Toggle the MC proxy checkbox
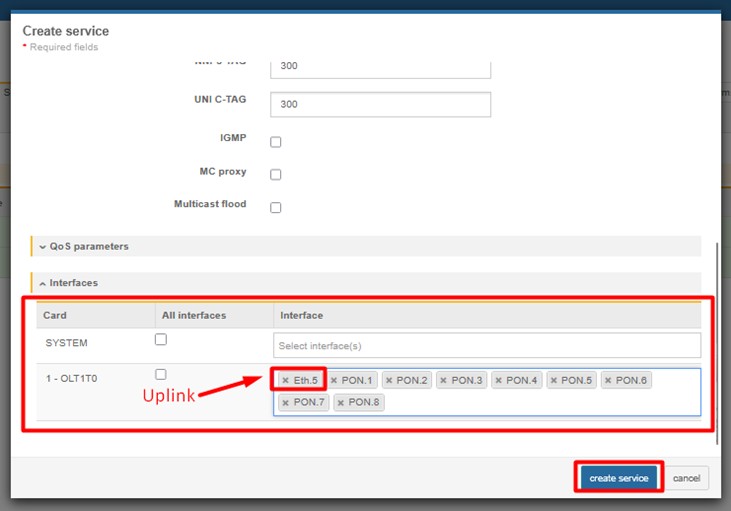The height and width of the screenshot is (511, 731). [x=276, y=175]
